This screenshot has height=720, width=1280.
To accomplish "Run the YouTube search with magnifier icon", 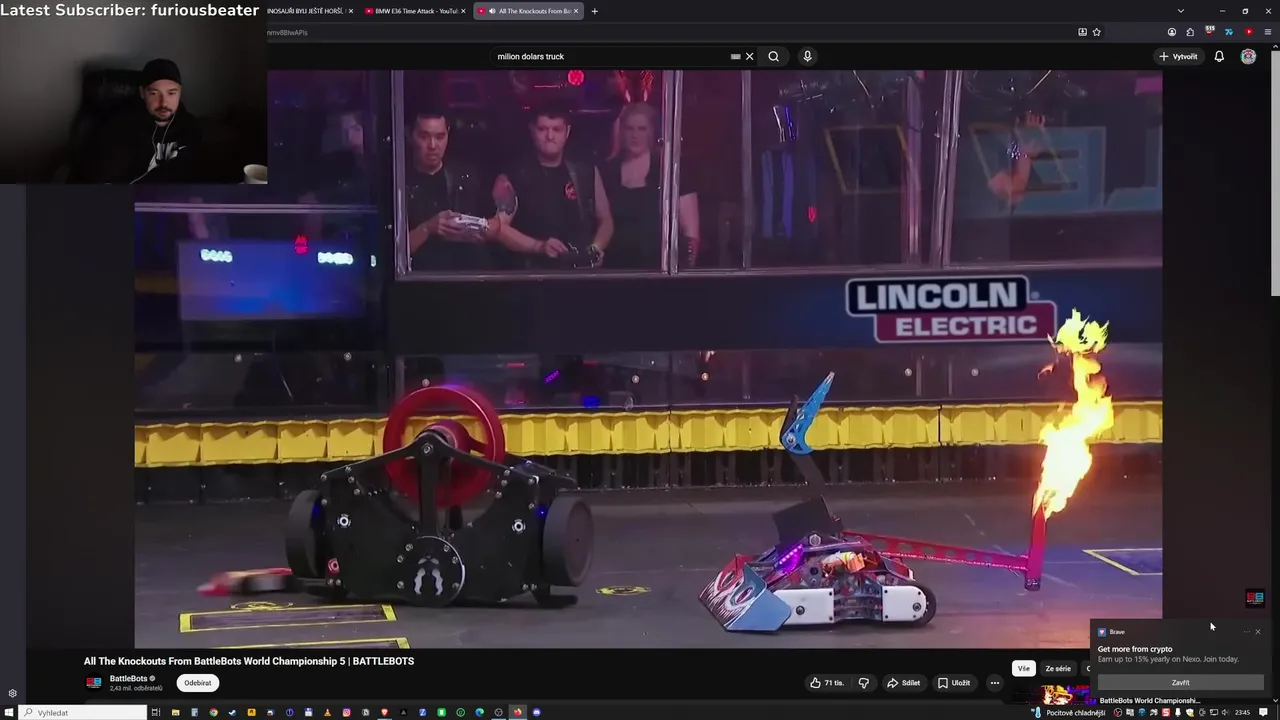I will tap(773, 56).
